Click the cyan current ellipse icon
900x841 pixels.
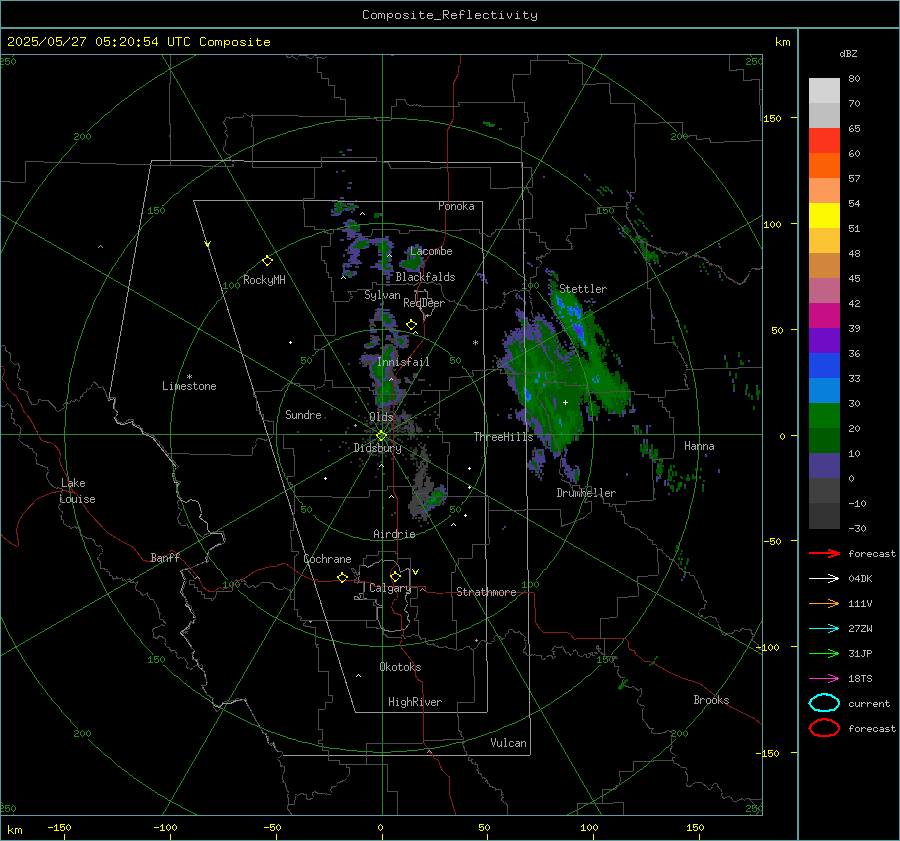(x=824, y=703)
